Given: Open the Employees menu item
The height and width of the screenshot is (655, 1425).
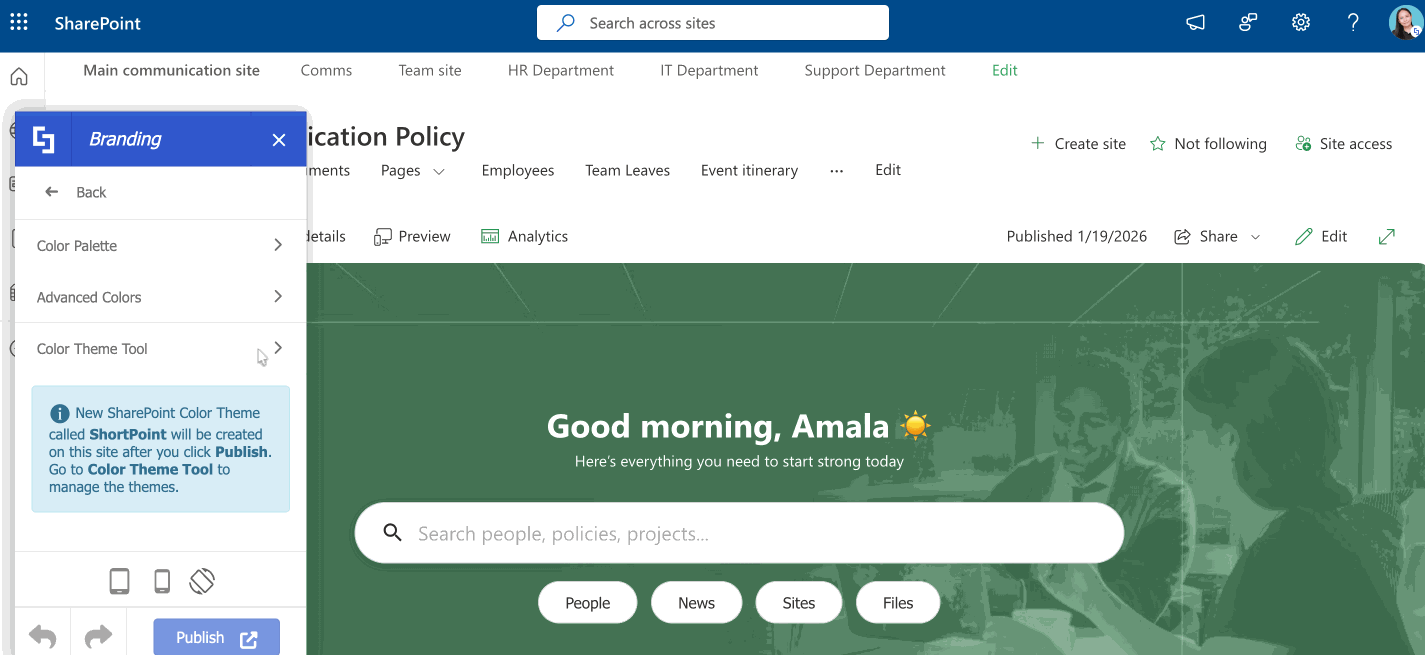Looking at the screenshot, I should (518, 170).
